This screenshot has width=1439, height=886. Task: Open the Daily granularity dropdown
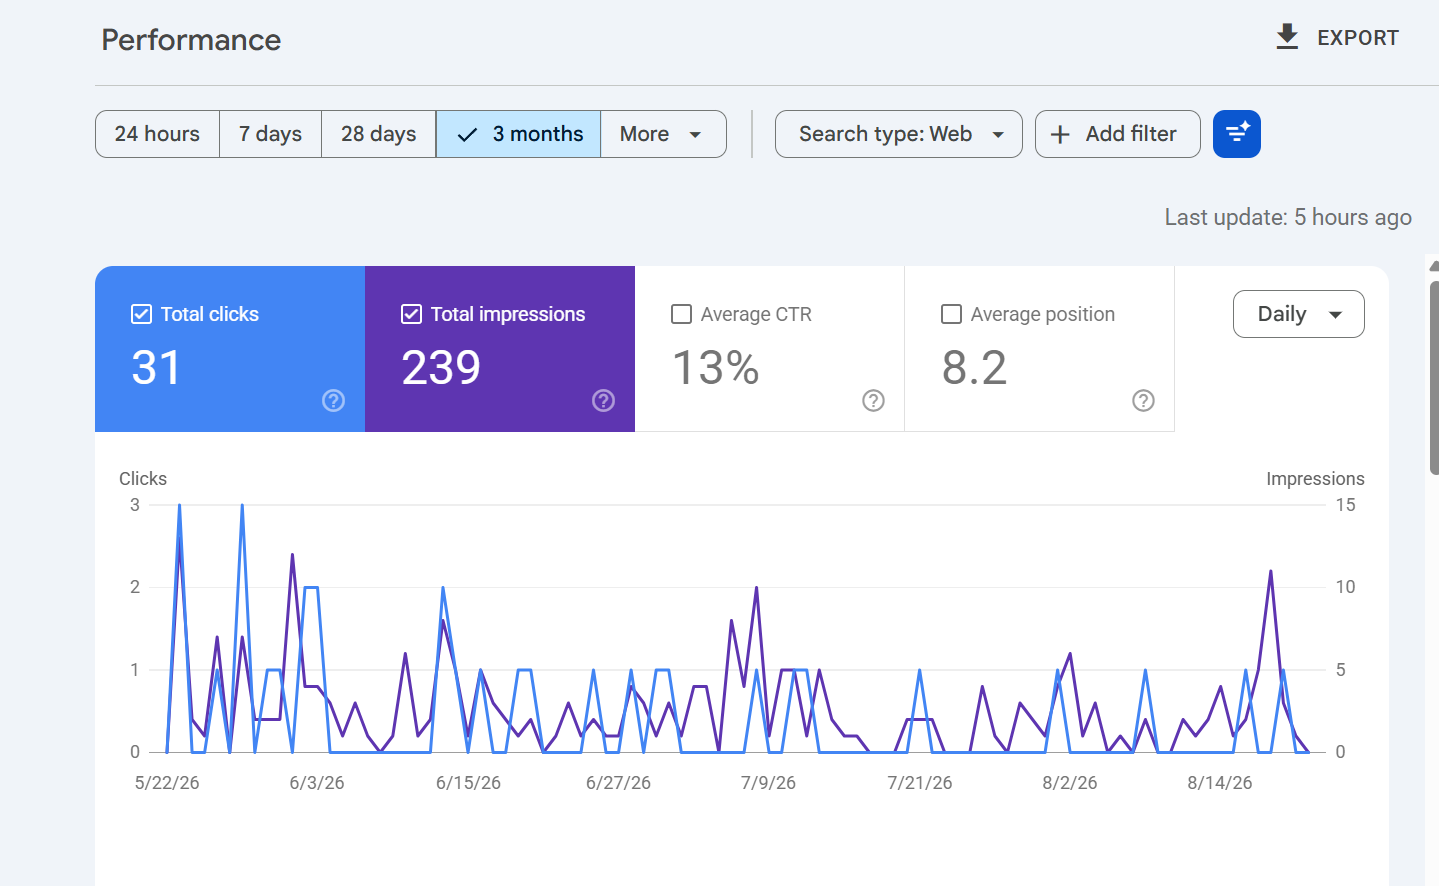[1298, 314]
